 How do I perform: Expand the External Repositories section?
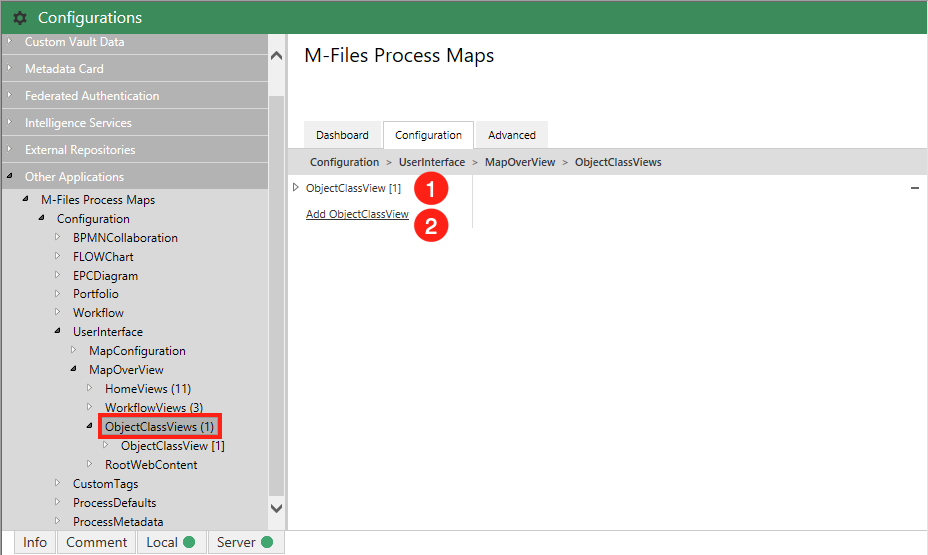pyautogui.click(x=80, y=150)
